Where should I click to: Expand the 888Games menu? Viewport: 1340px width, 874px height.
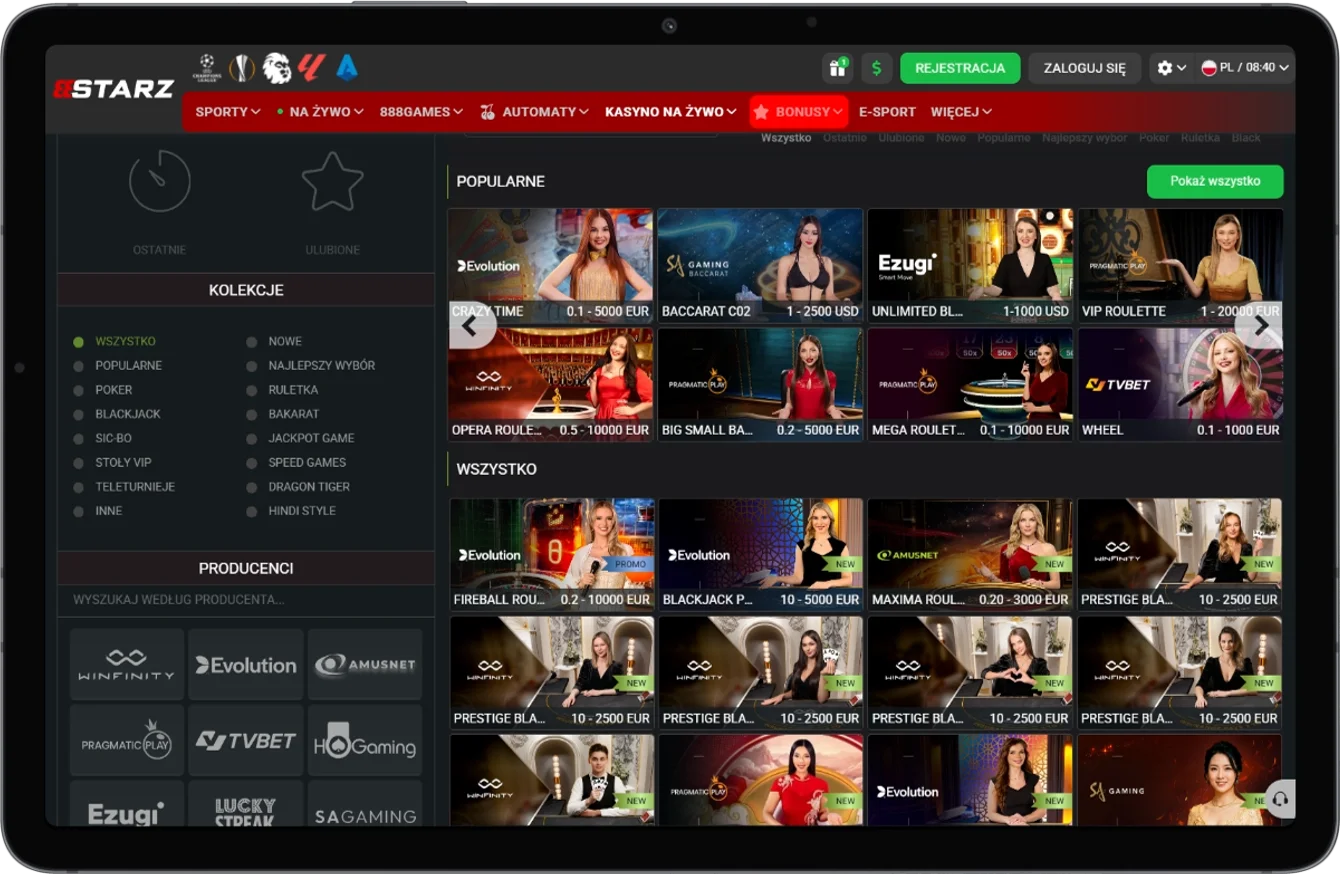point(421,112)
